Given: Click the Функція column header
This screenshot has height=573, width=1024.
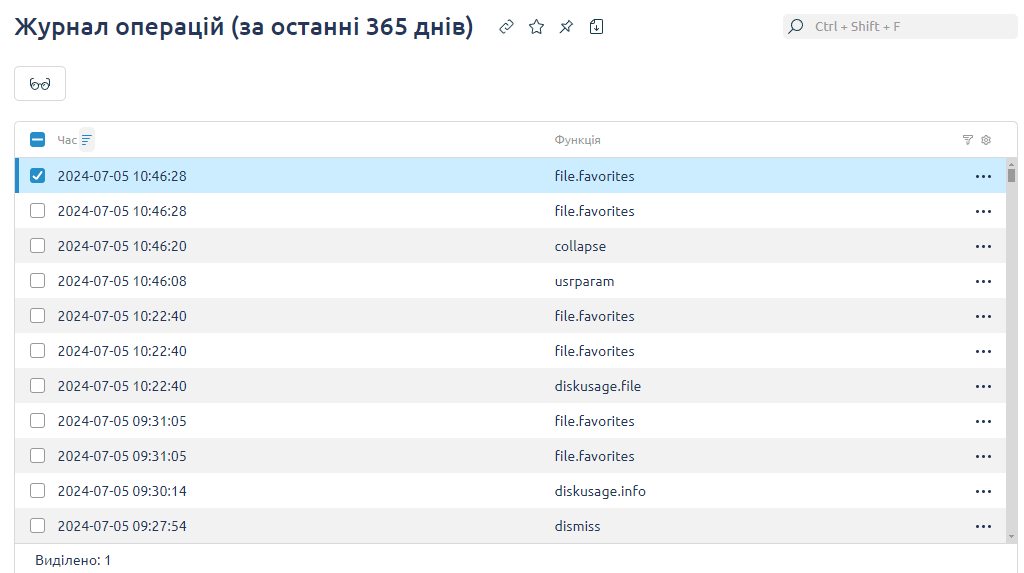Looking at the screenshot, I should coord(577,140).
